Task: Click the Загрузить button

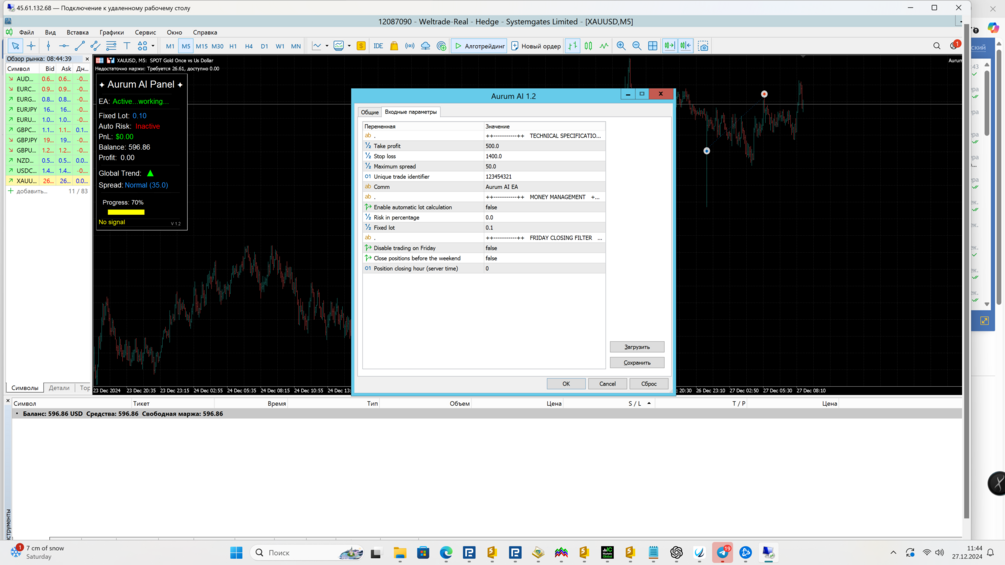Action: tap(637, 347)
